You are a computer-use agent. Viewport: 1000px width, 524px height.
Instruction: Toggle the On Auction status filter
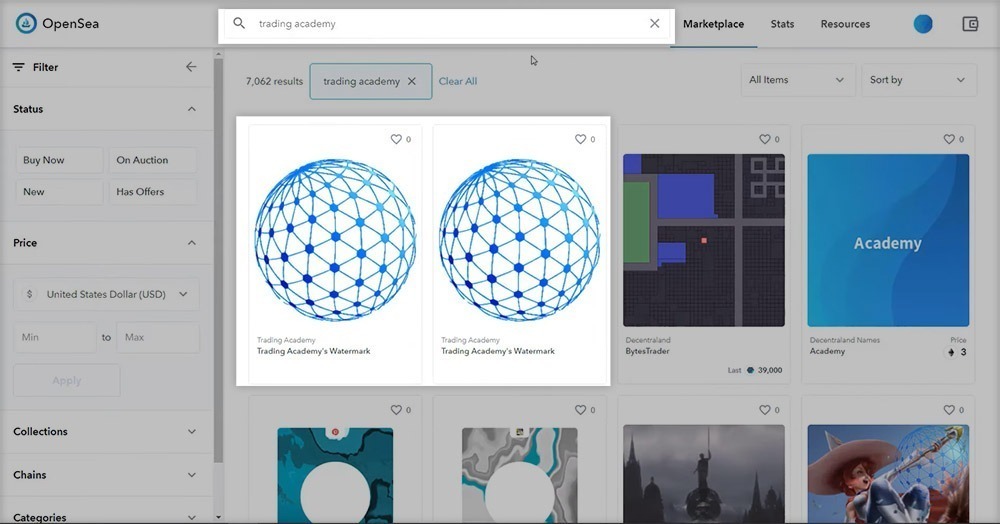pyautogui.click(x=150, y=160)
